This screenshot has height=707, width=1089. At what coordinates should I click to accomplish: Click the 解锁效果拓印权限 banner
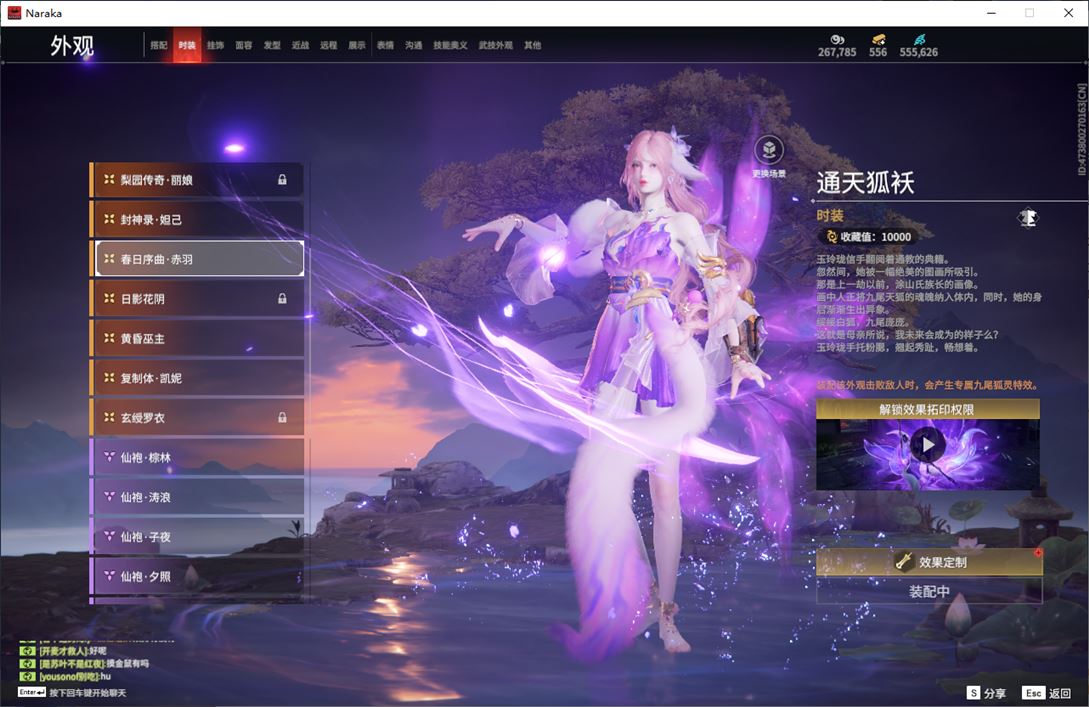click(x=928, y=409)
